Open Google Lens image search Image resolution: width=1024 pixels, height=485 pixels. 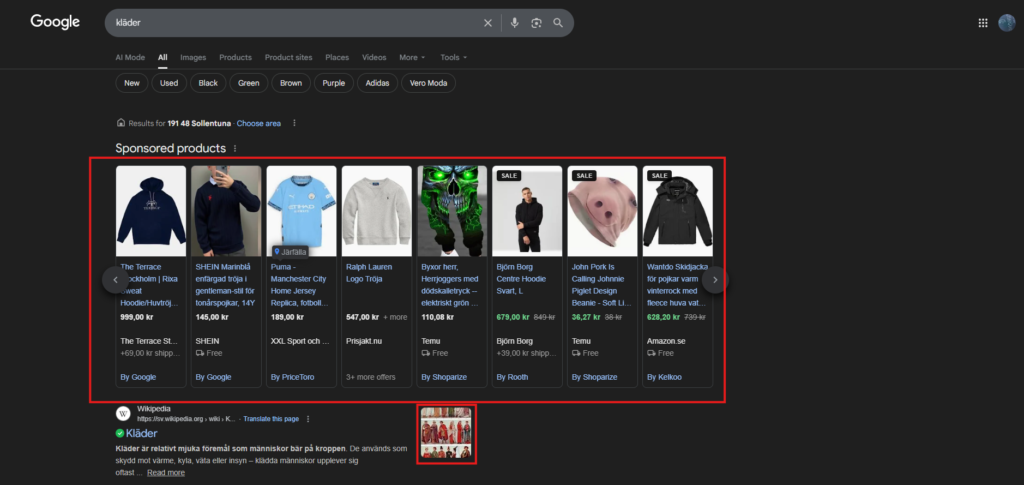pyautogui.click(x=537, y=23)
